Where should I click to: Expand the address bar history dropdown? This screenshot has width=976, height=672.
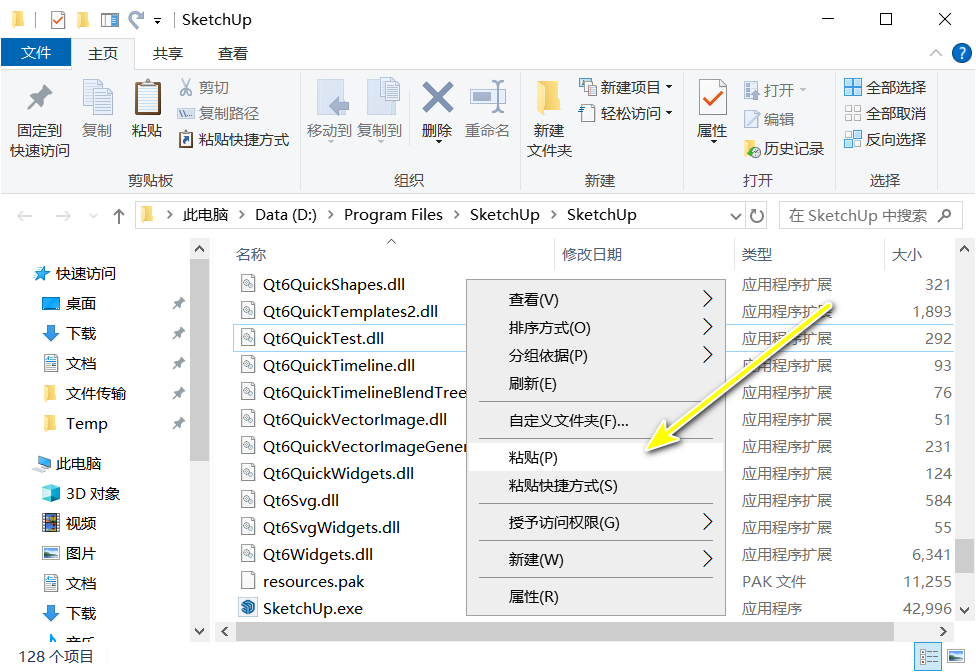click(736, 216)
